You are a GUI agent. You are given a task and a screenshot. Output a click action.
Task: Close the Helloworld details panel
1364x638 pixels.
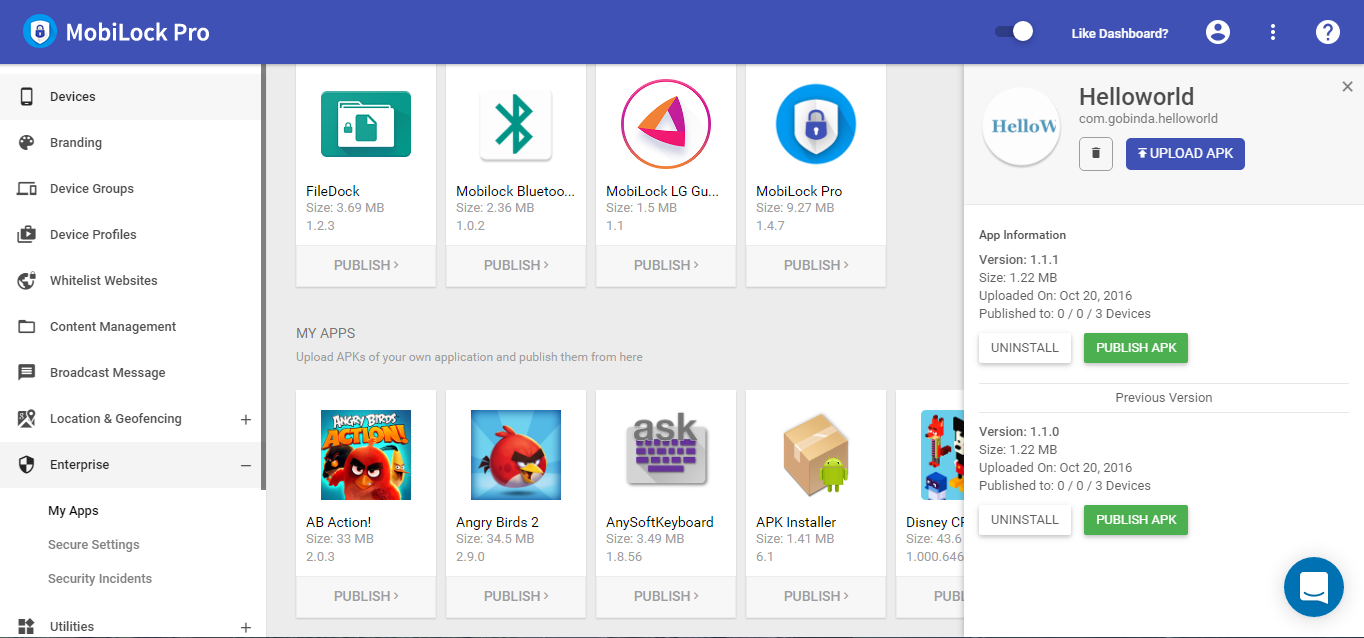tap(1347, 87)
